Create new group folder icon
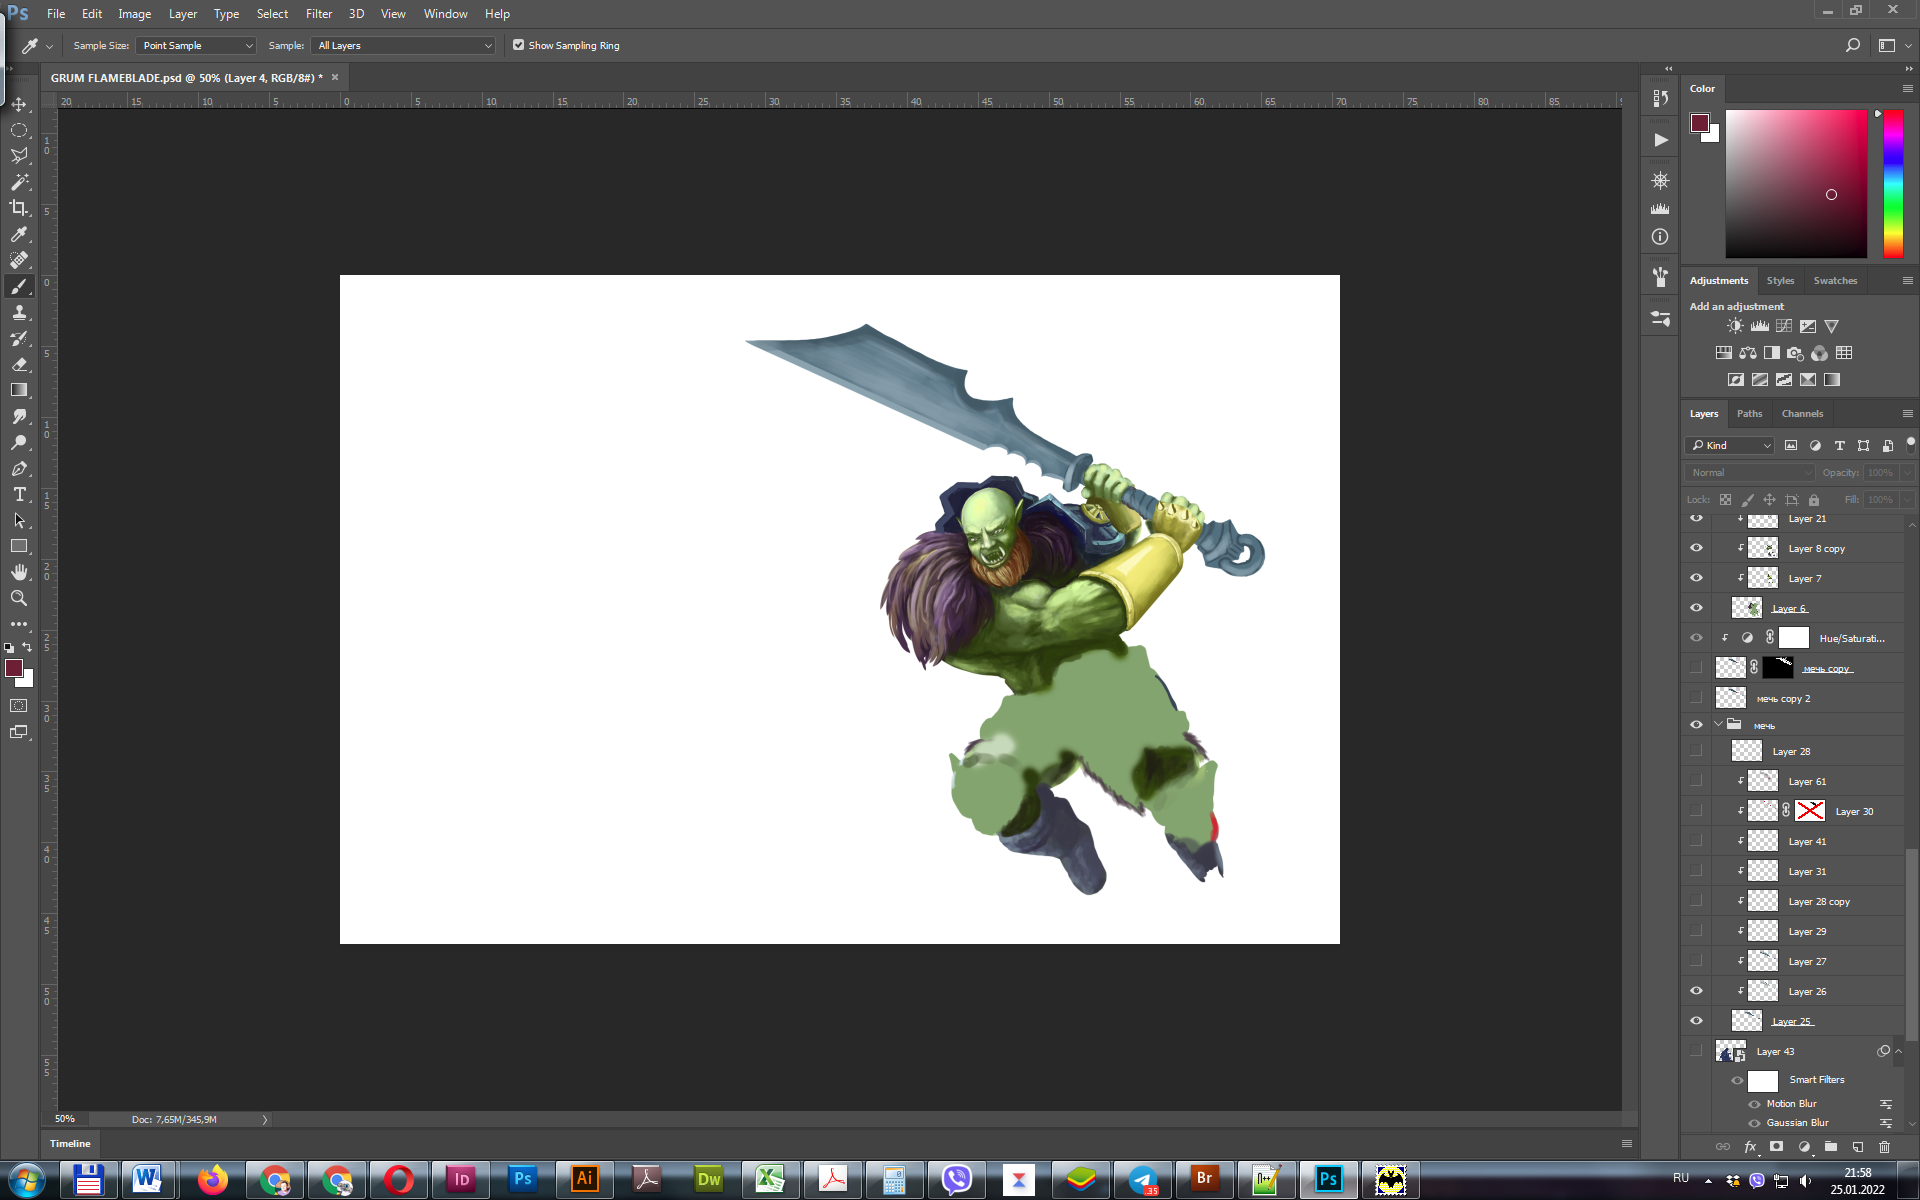This screenshot has width=1920, height=1200. pyautogui.click(x=1831, y=1147)
